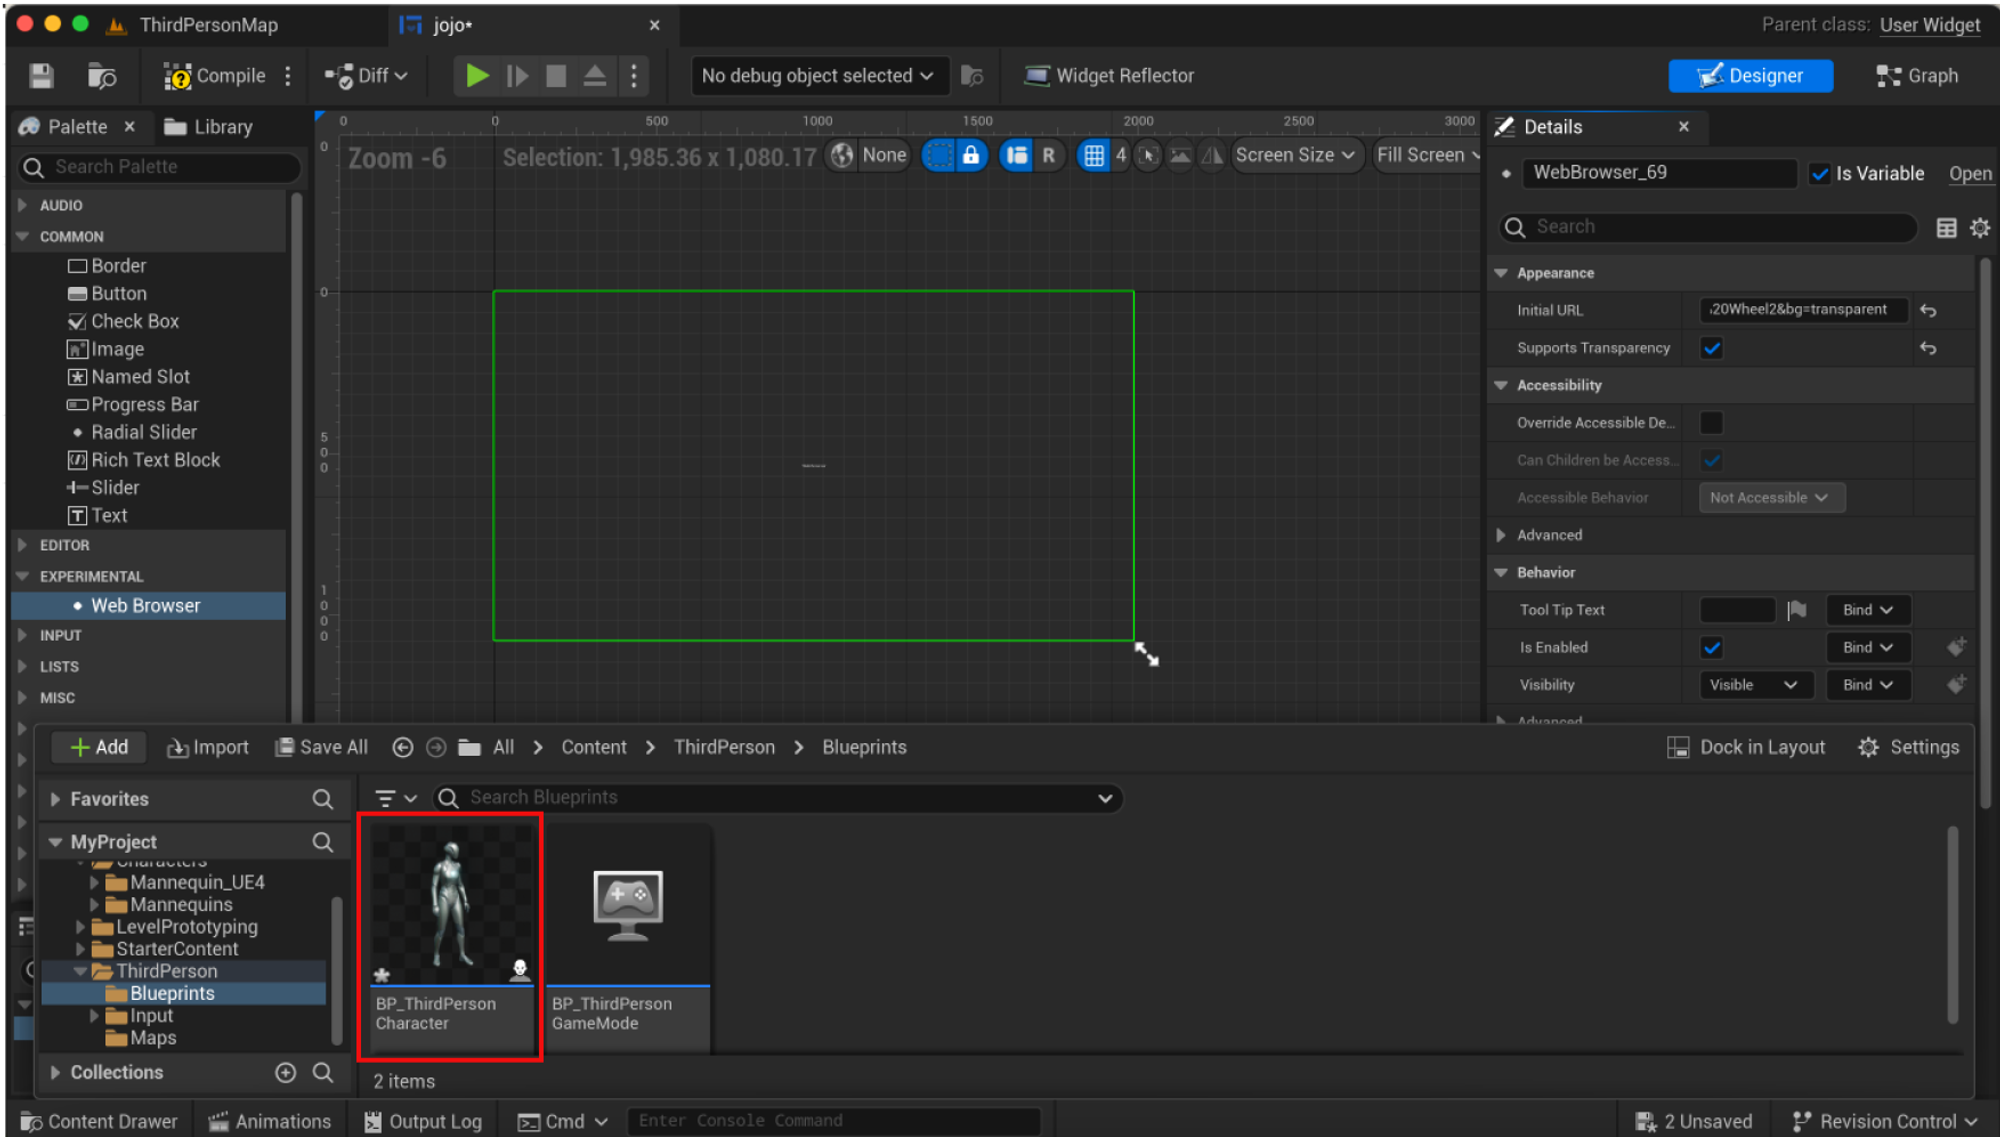This screenshot has width=2000, height=1137.
Task: Toggle Is Enabled checkbox in Behavior
Action: coord(1712,647)
